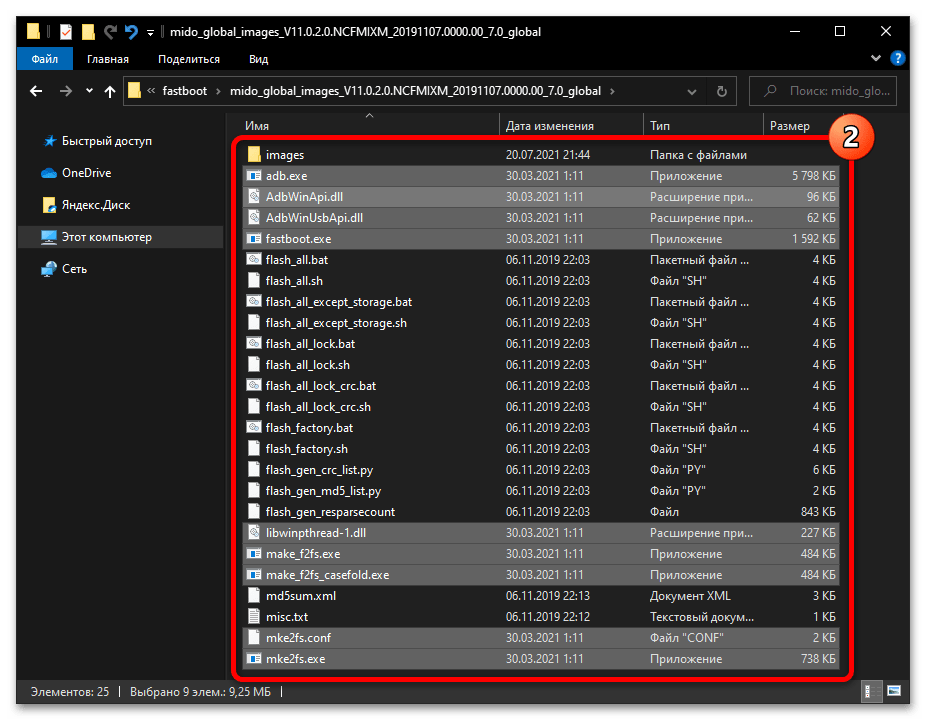Image resolution: width=926 pixels, height=720 pixels.
Task: Select Сеть in navigation pane
Action: [74, 269]
